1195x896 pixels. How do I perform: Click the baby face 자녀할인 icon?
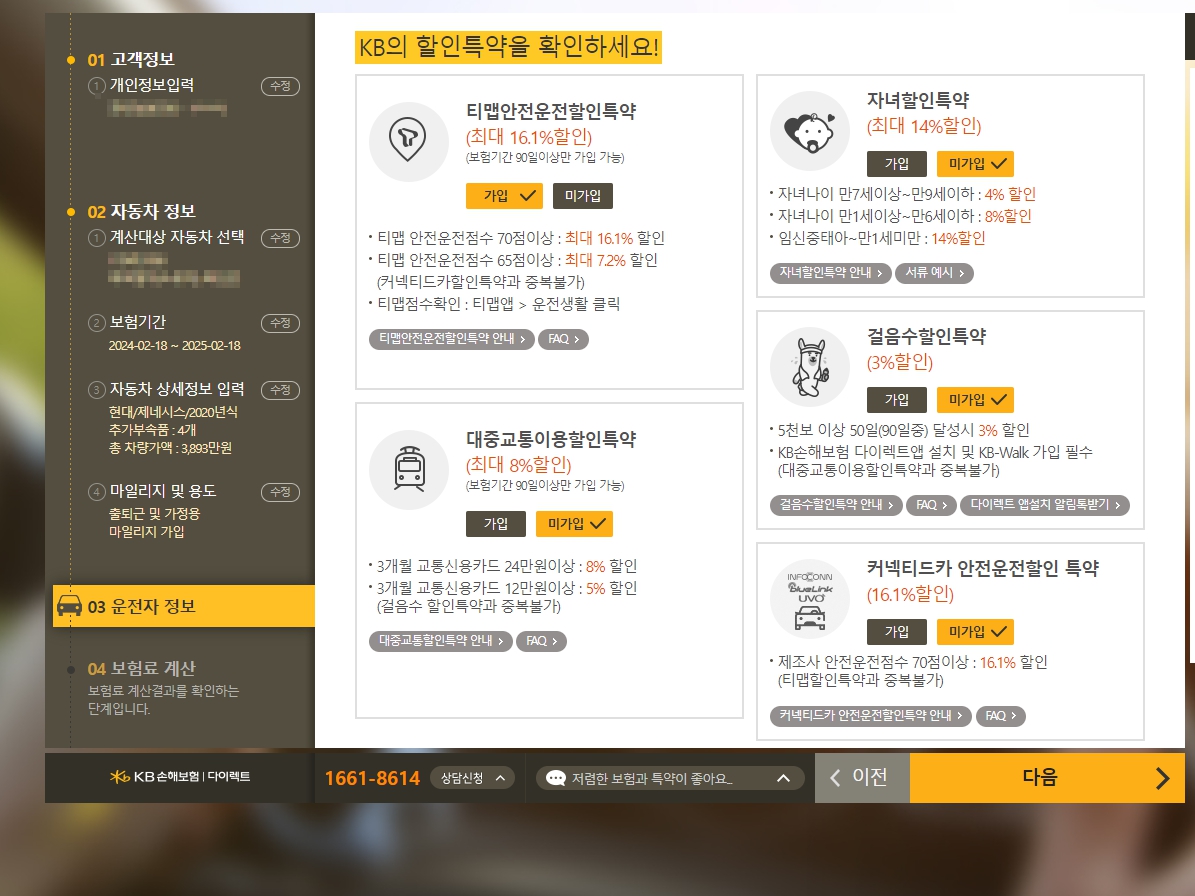pyautogui.click(x=810, y=131)
